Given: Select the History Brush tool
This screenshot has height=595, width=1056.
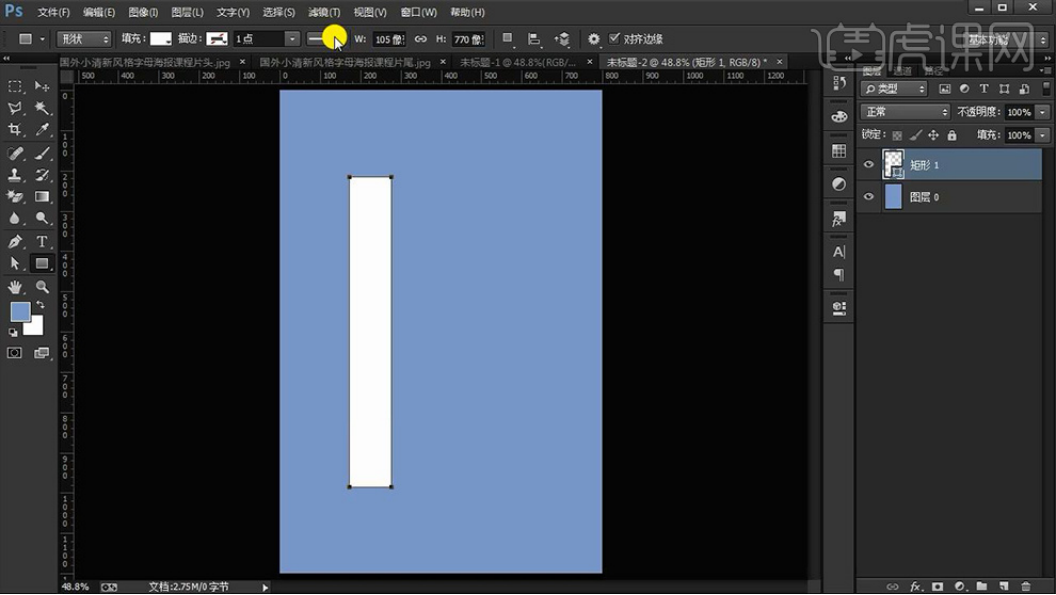Looking at the screenshot, I should [42, 175].
